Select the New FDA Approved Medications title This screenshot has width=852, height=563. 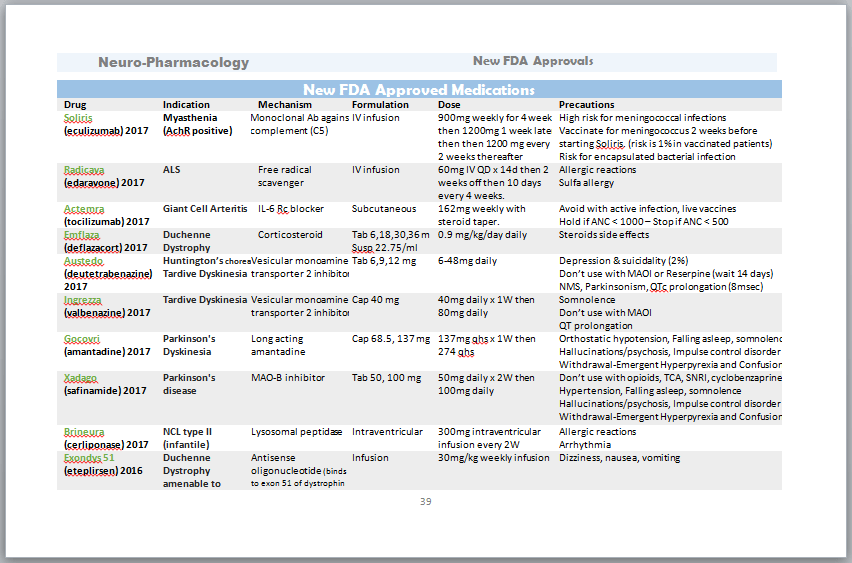[418, 90]
